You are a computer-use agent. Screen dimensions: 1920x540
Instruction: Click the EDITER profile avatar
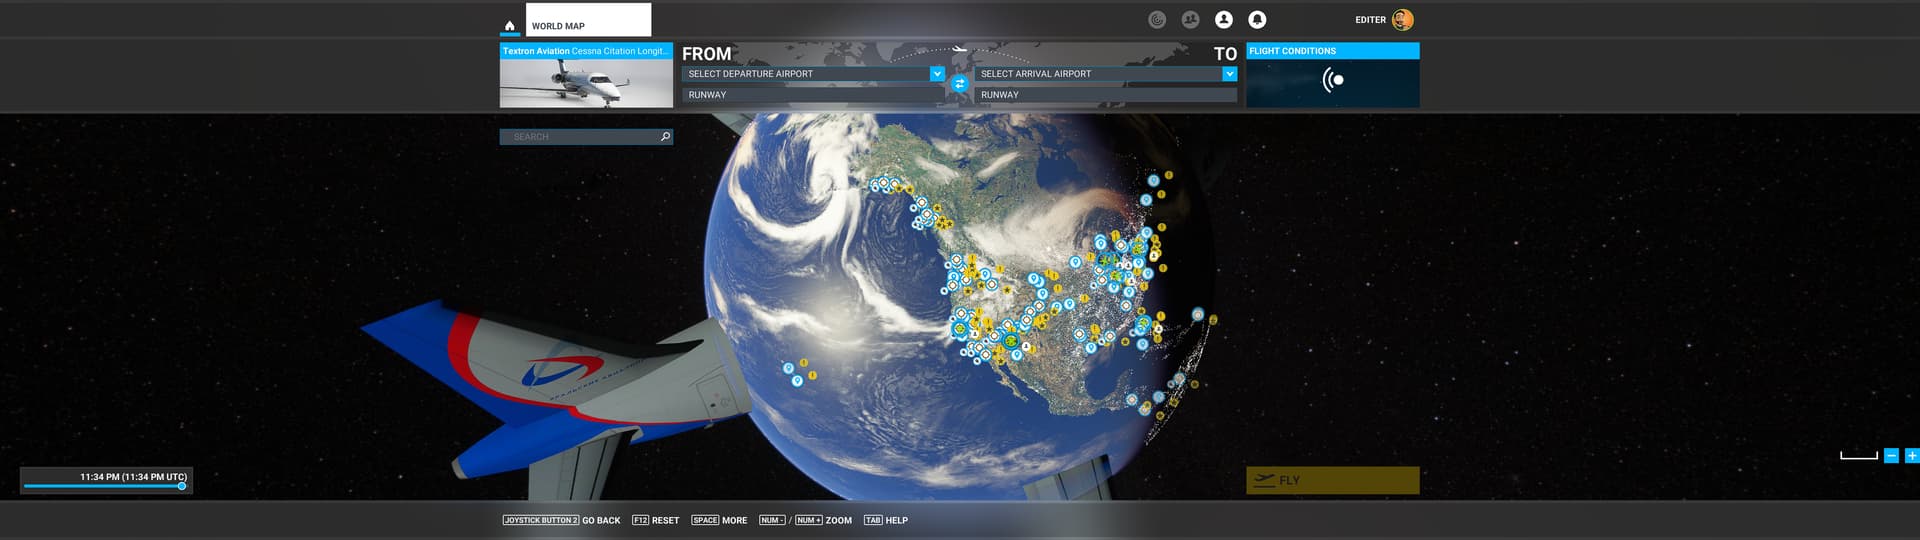[1402, 20]
